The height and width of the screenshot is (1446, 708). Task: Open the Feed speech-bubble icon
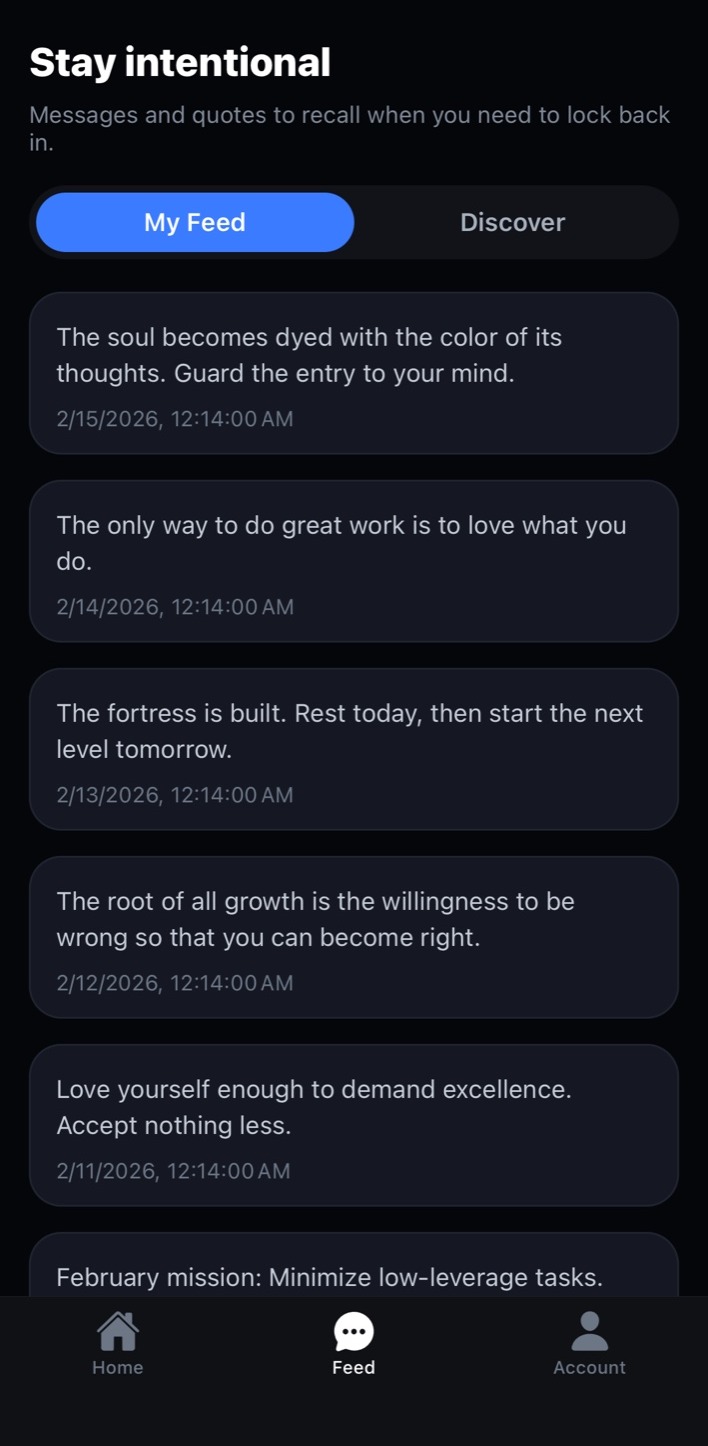353,1330
